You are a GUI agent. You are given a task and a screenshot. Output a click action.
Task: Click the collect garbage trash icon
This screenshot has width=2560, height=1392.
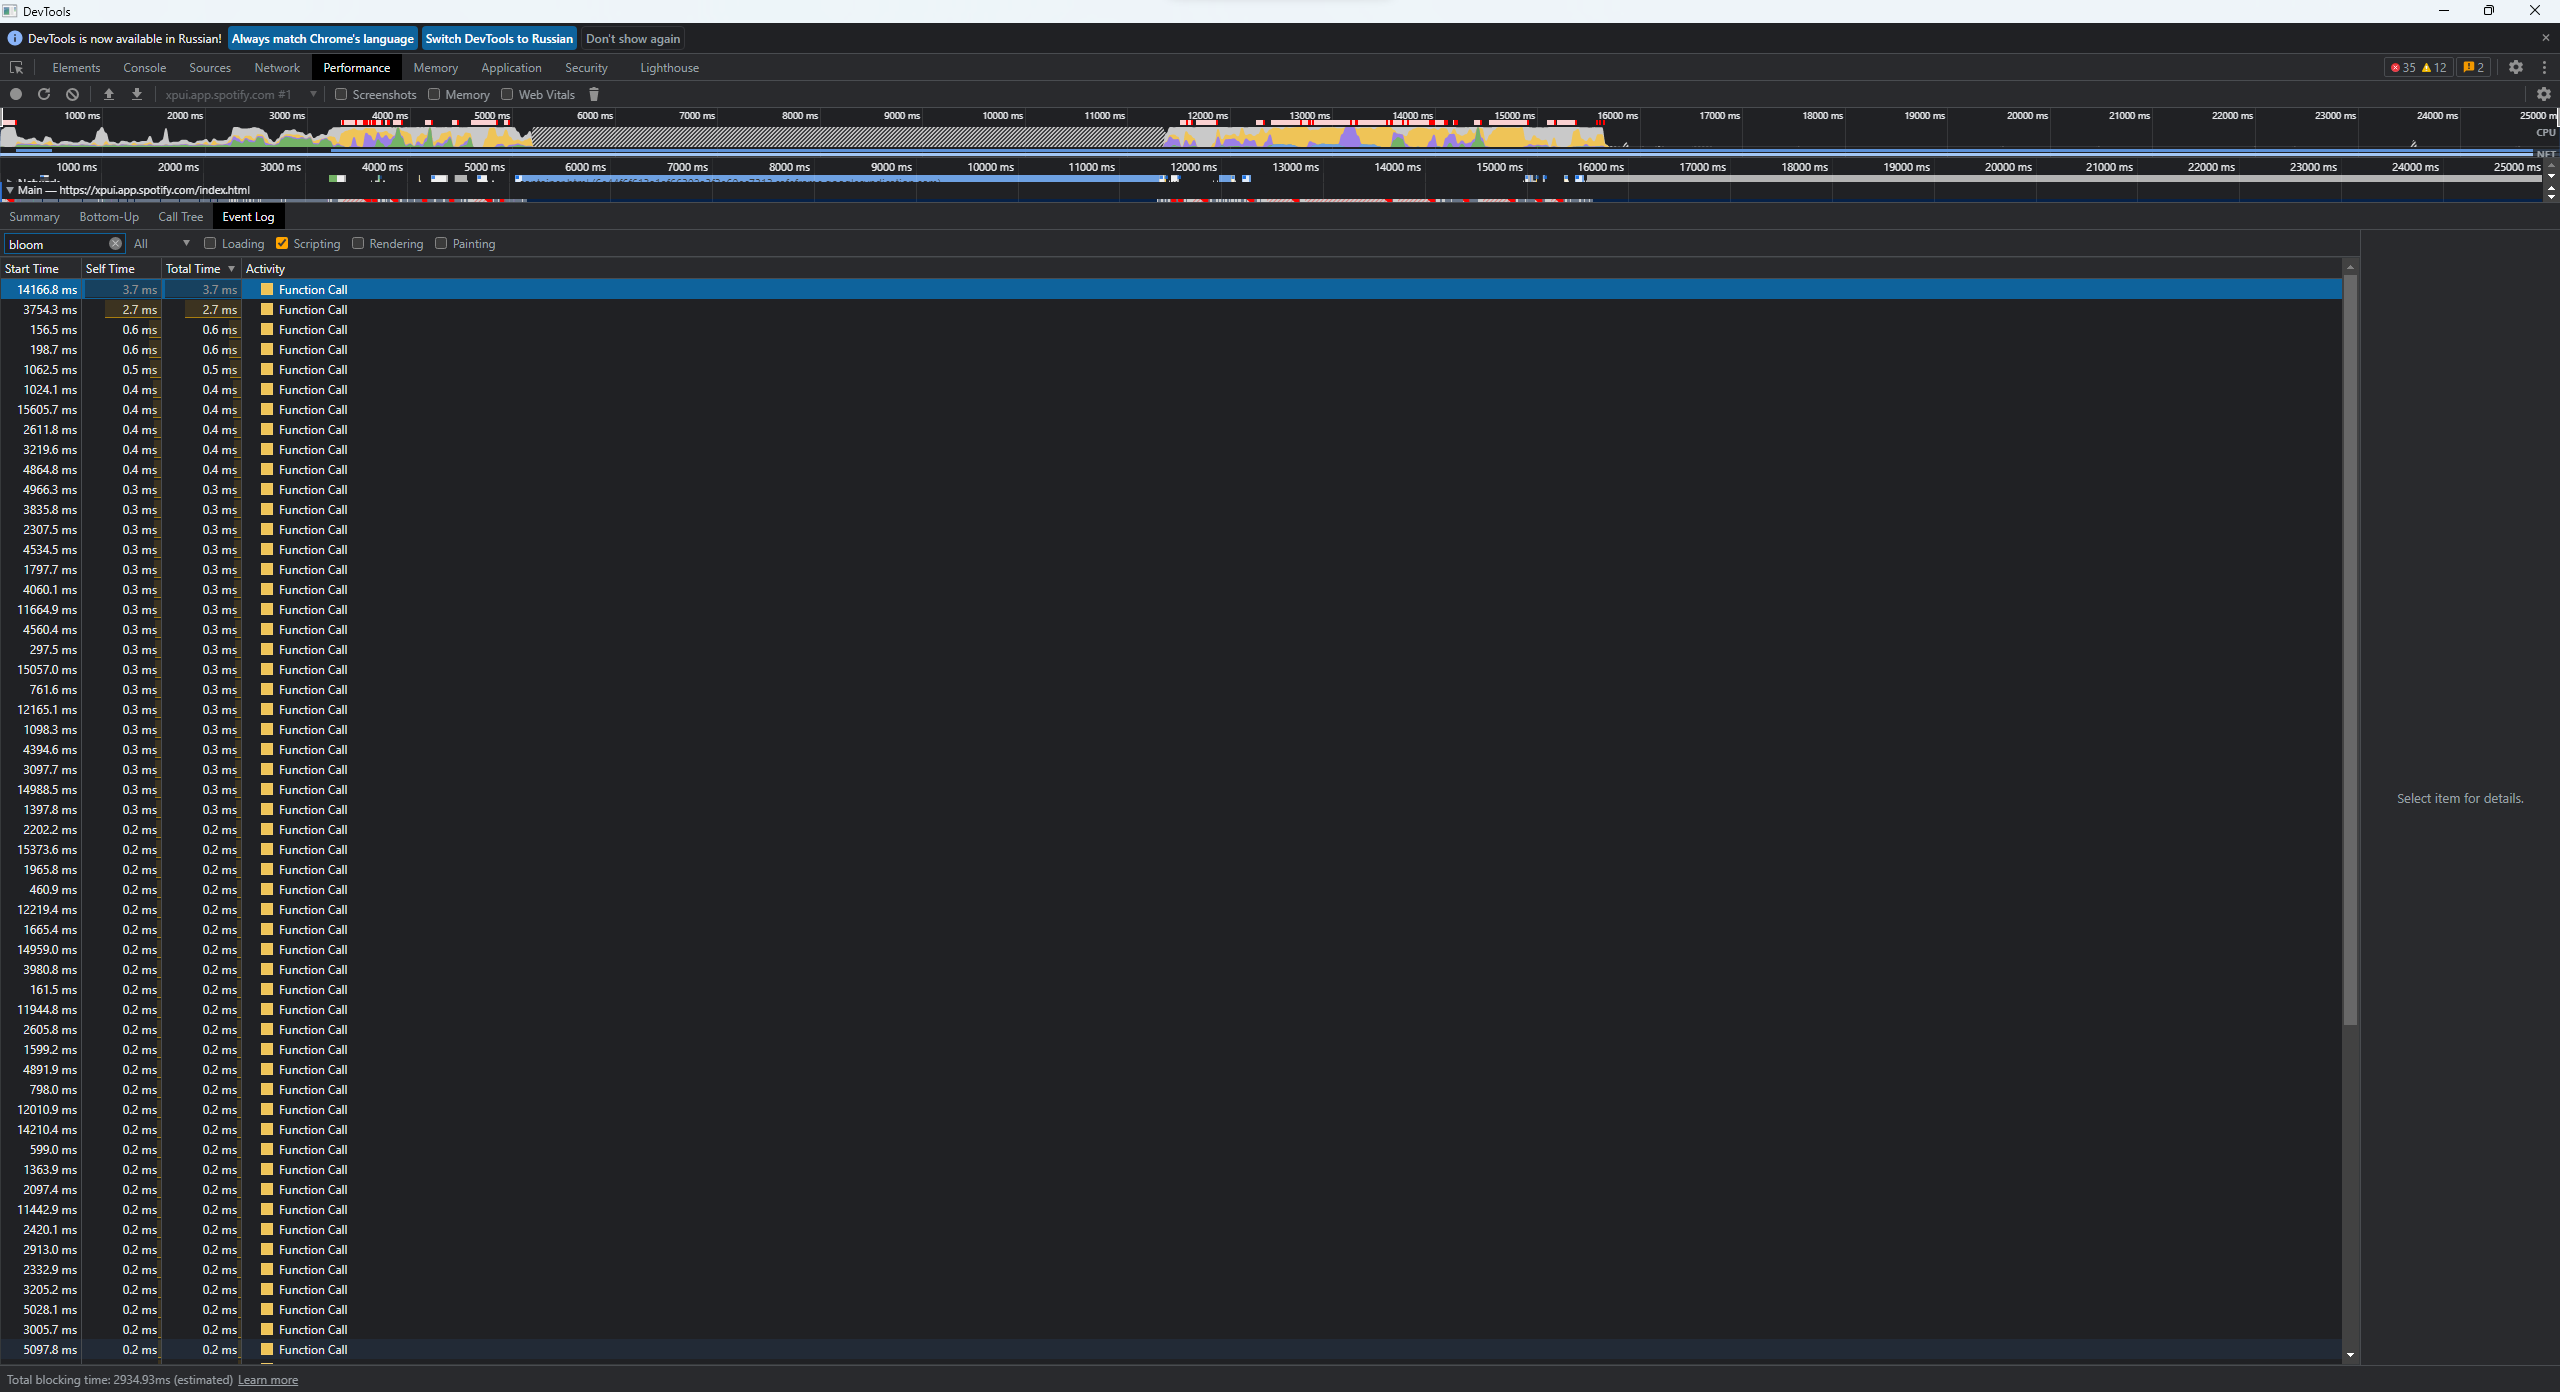click(x=594, y=94)
